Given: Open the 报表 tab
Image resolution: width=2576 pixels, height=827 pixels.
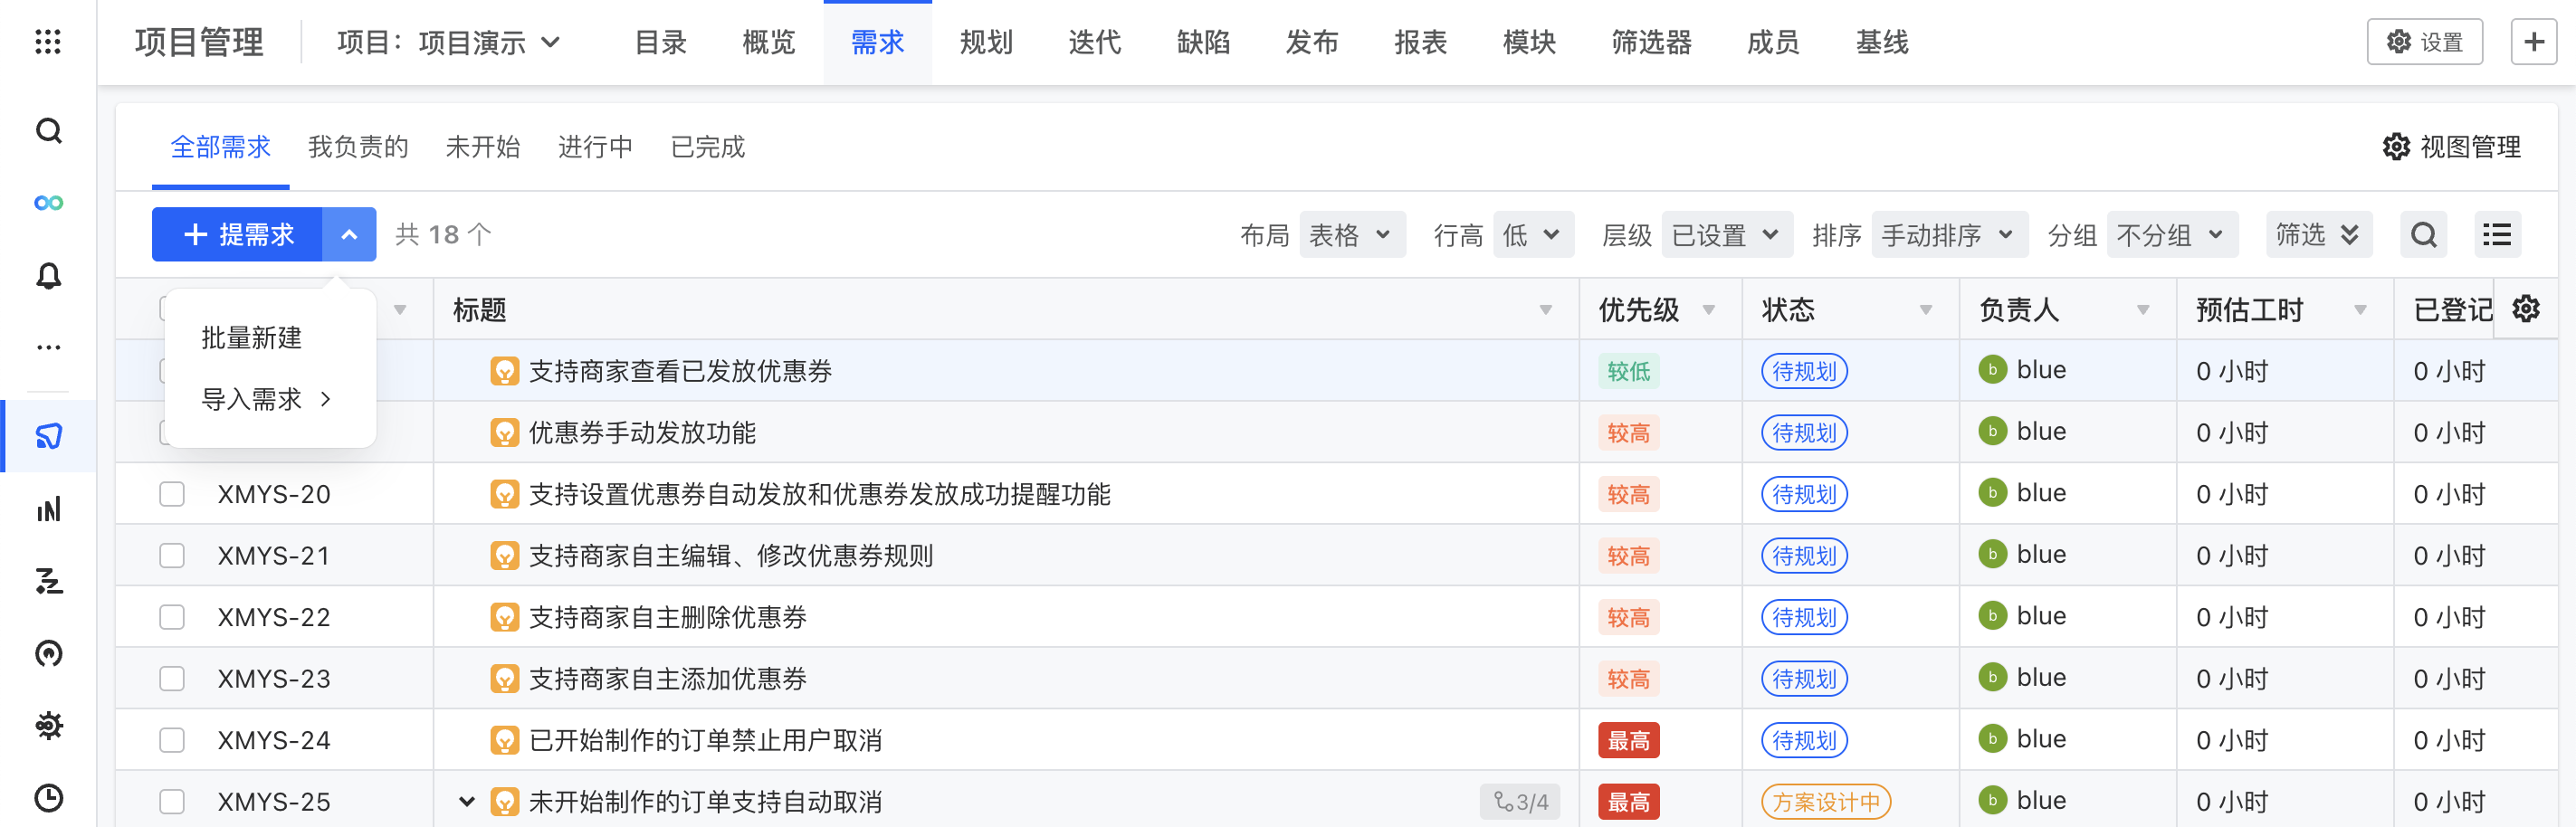Looking at the screenshot, I should (x=1420, y=42).
